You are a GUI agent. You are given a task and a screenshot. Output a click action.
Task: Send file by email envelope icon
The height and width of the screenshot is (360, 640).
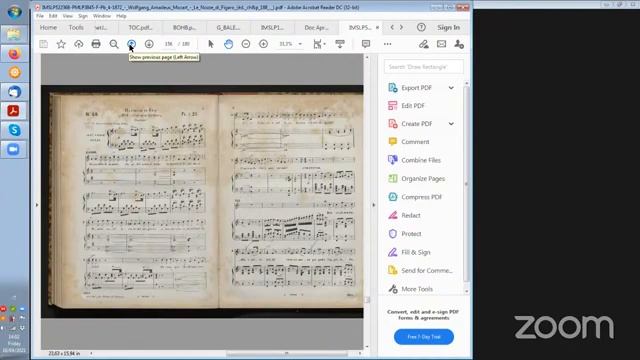tap(441, 44)
